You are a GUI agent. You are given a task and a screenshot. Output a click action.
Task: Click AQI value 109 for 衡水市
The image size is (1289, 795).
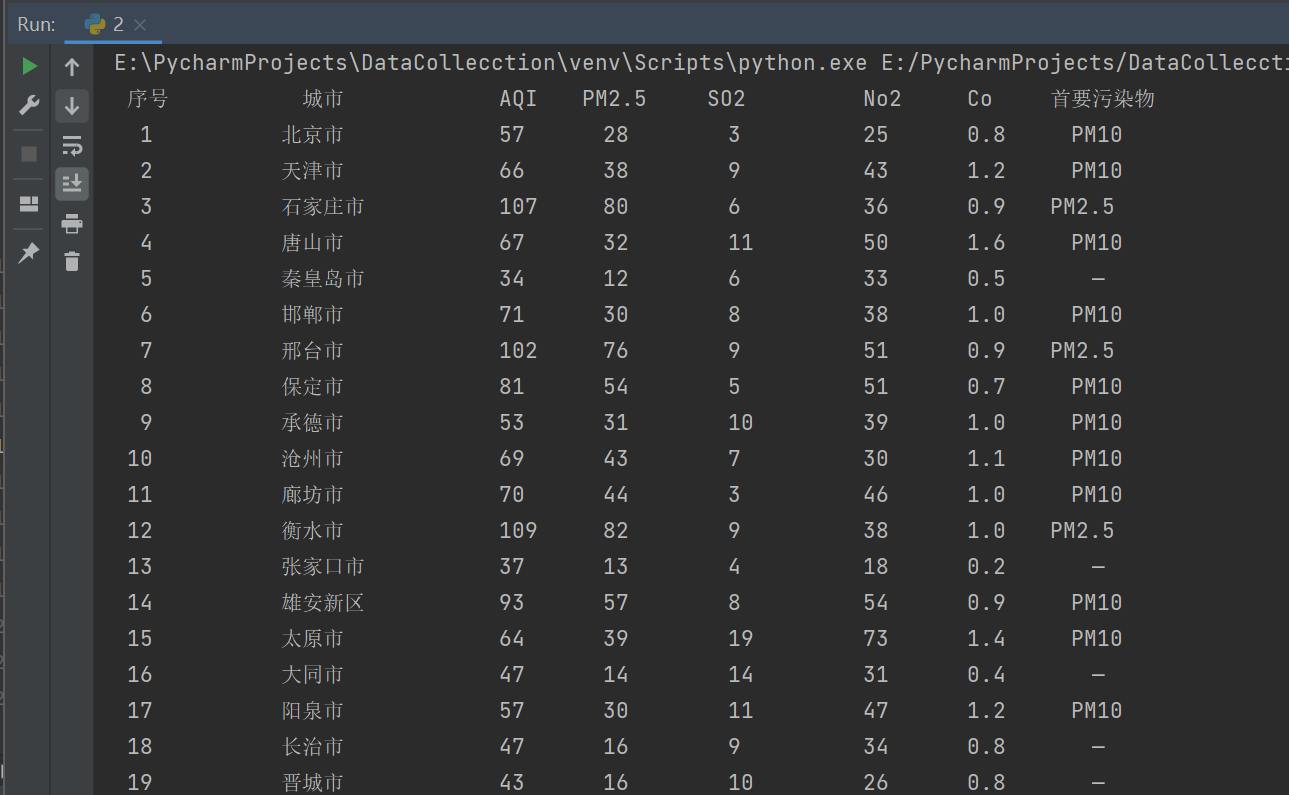click(518, 531)
